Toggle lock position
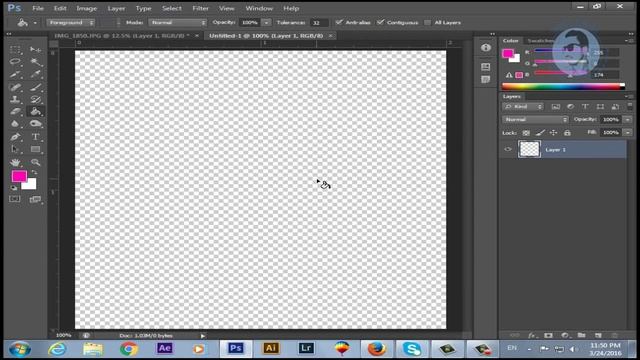640x360 pixels. click(553, 133)
